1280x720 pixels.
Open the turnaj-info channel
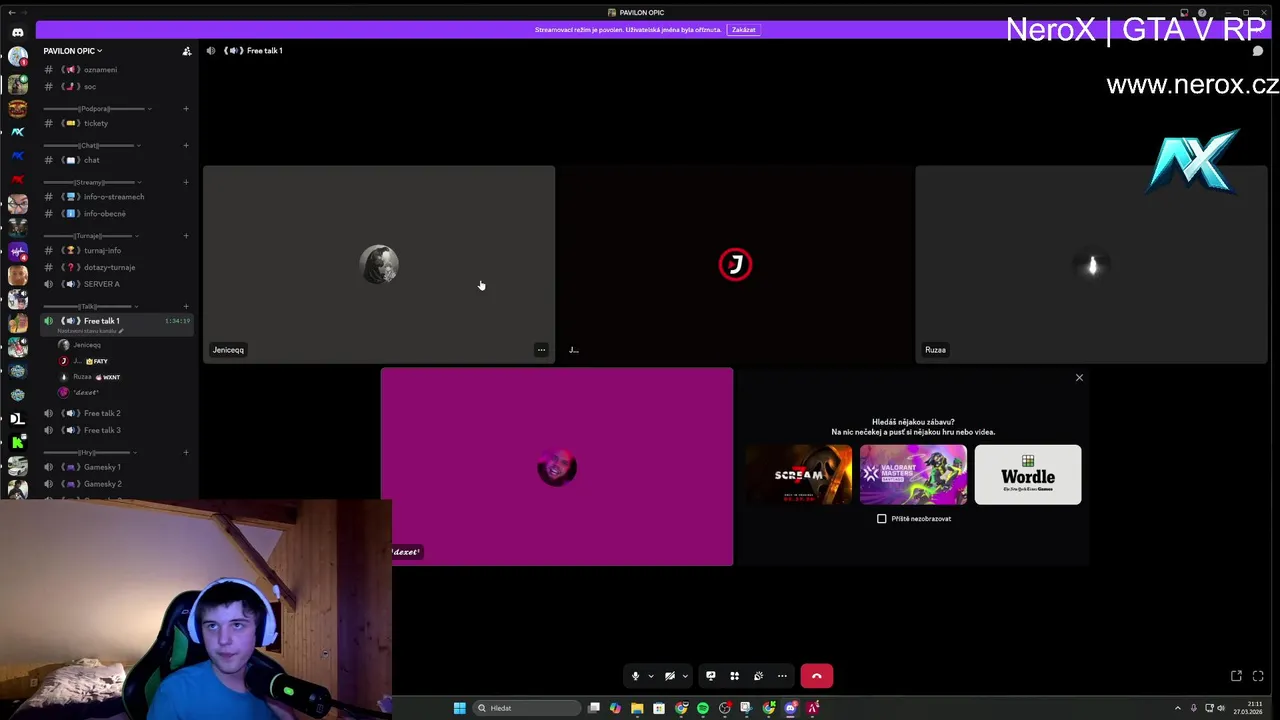pyautogui.click(x=117, y=251)
